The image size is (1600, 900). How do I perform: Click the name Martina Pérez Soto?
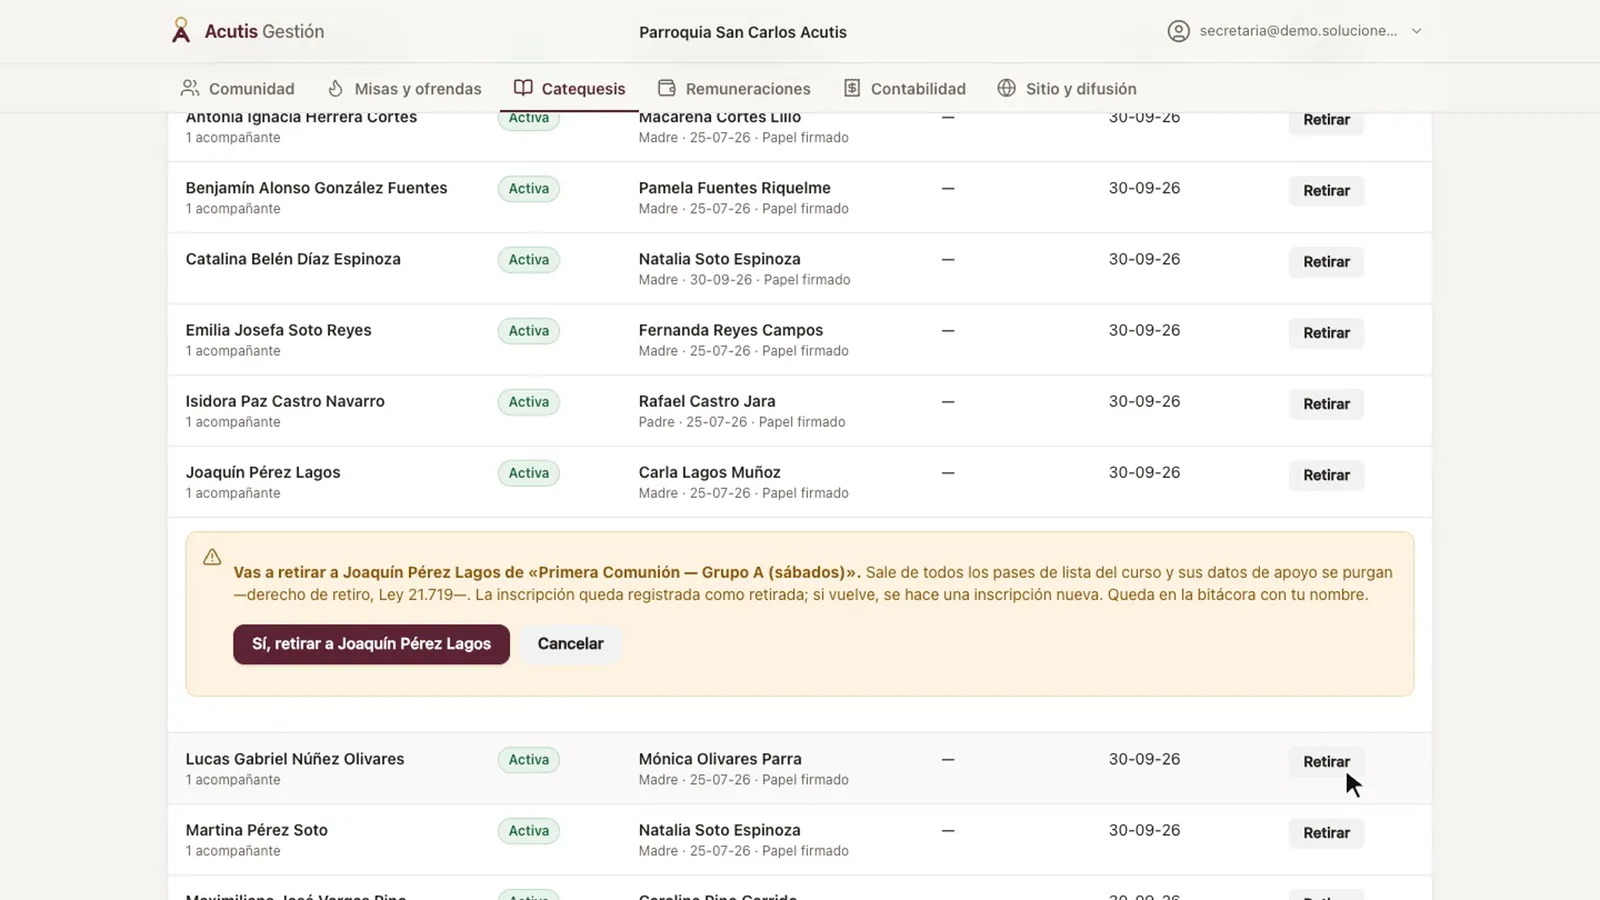pos(257,830)
